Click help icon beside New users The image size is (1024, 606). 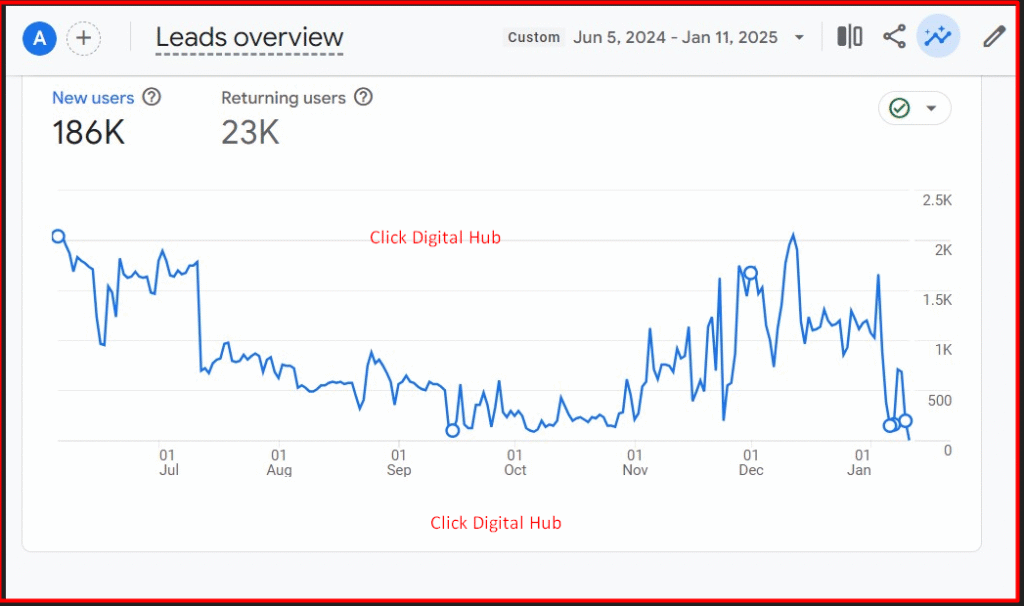(x=152, y=97)
